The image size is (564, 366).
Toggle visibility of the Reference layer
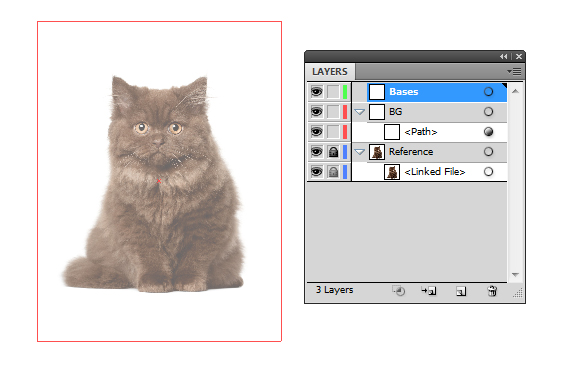(317, 152)
